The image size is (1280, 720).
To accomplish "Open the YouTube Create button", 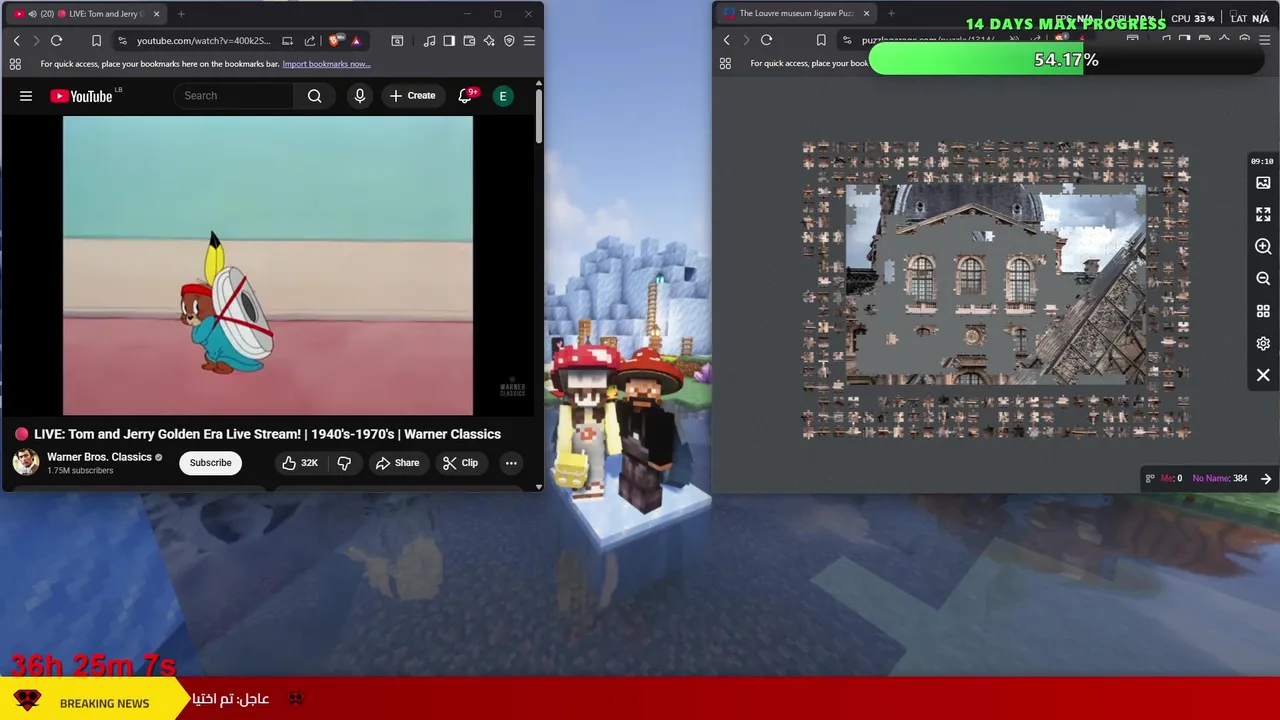I will (x=412, y=96).
